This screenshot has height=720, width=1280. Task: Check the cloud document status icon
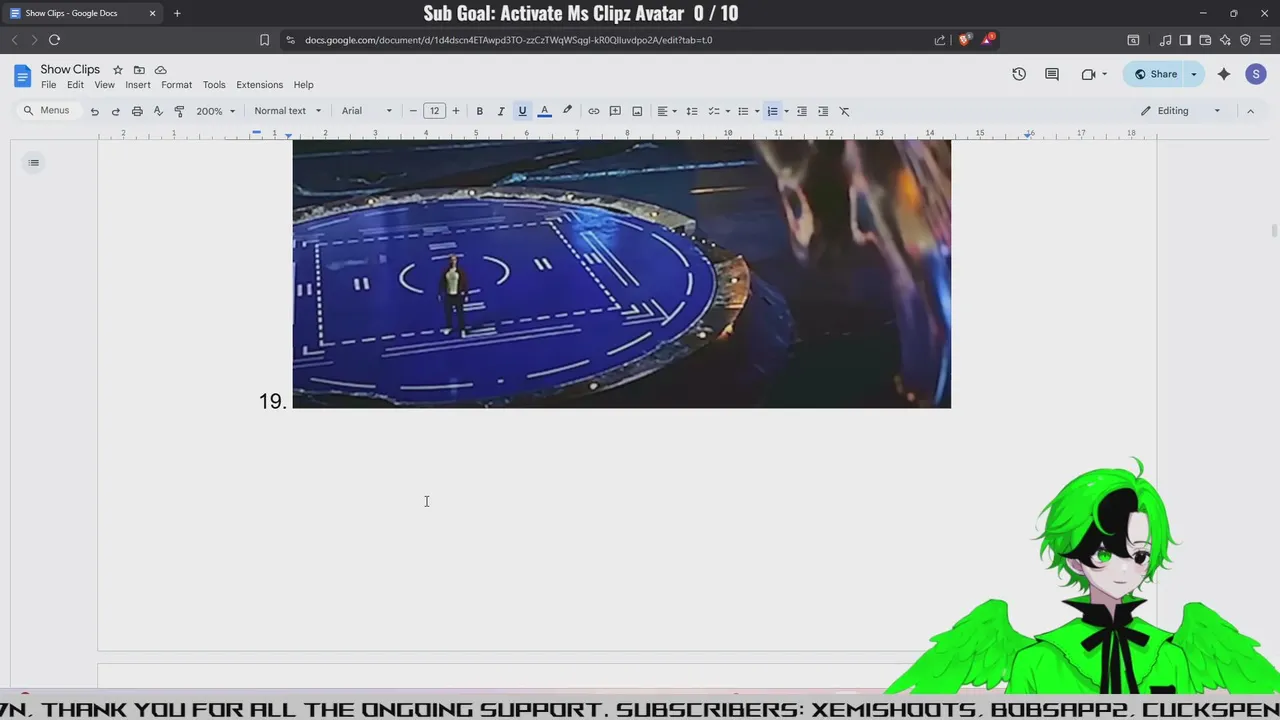coord(160,70)
